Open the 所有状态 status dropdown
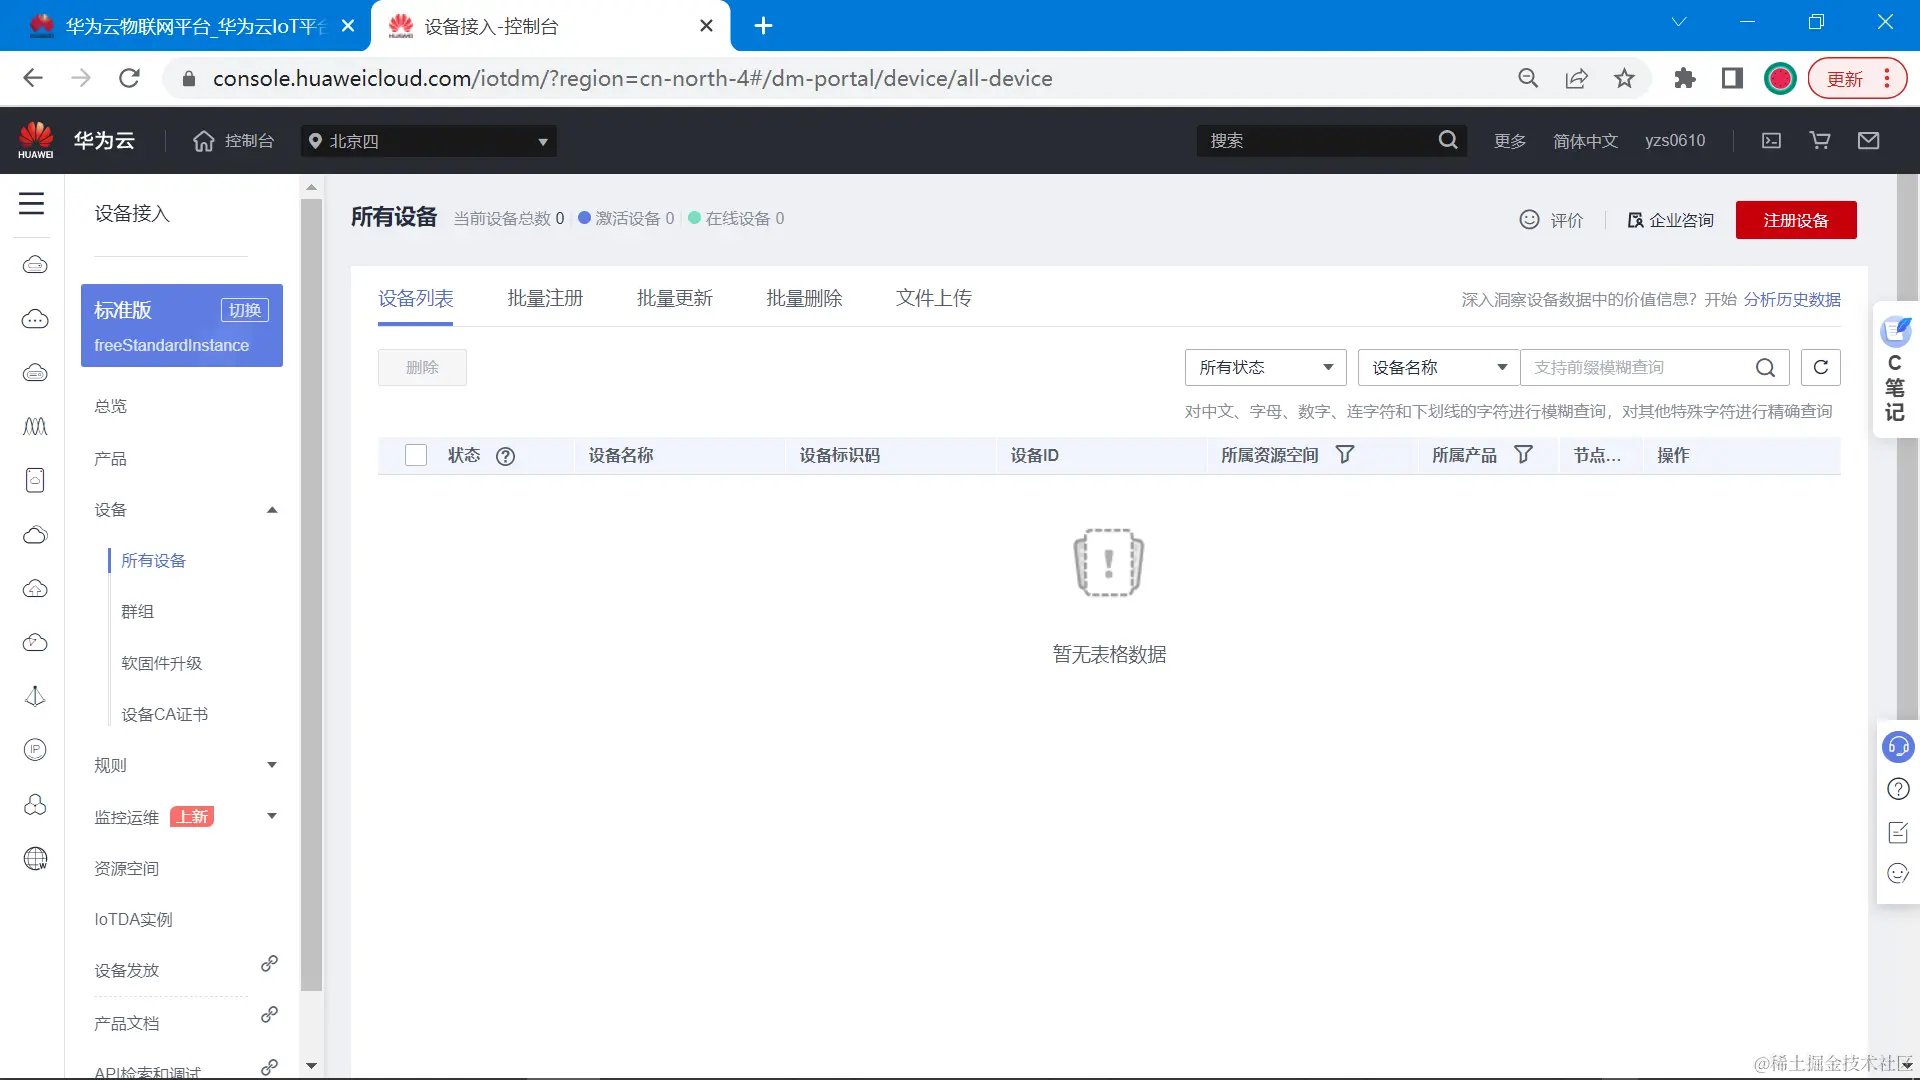 pos(1264,367)
